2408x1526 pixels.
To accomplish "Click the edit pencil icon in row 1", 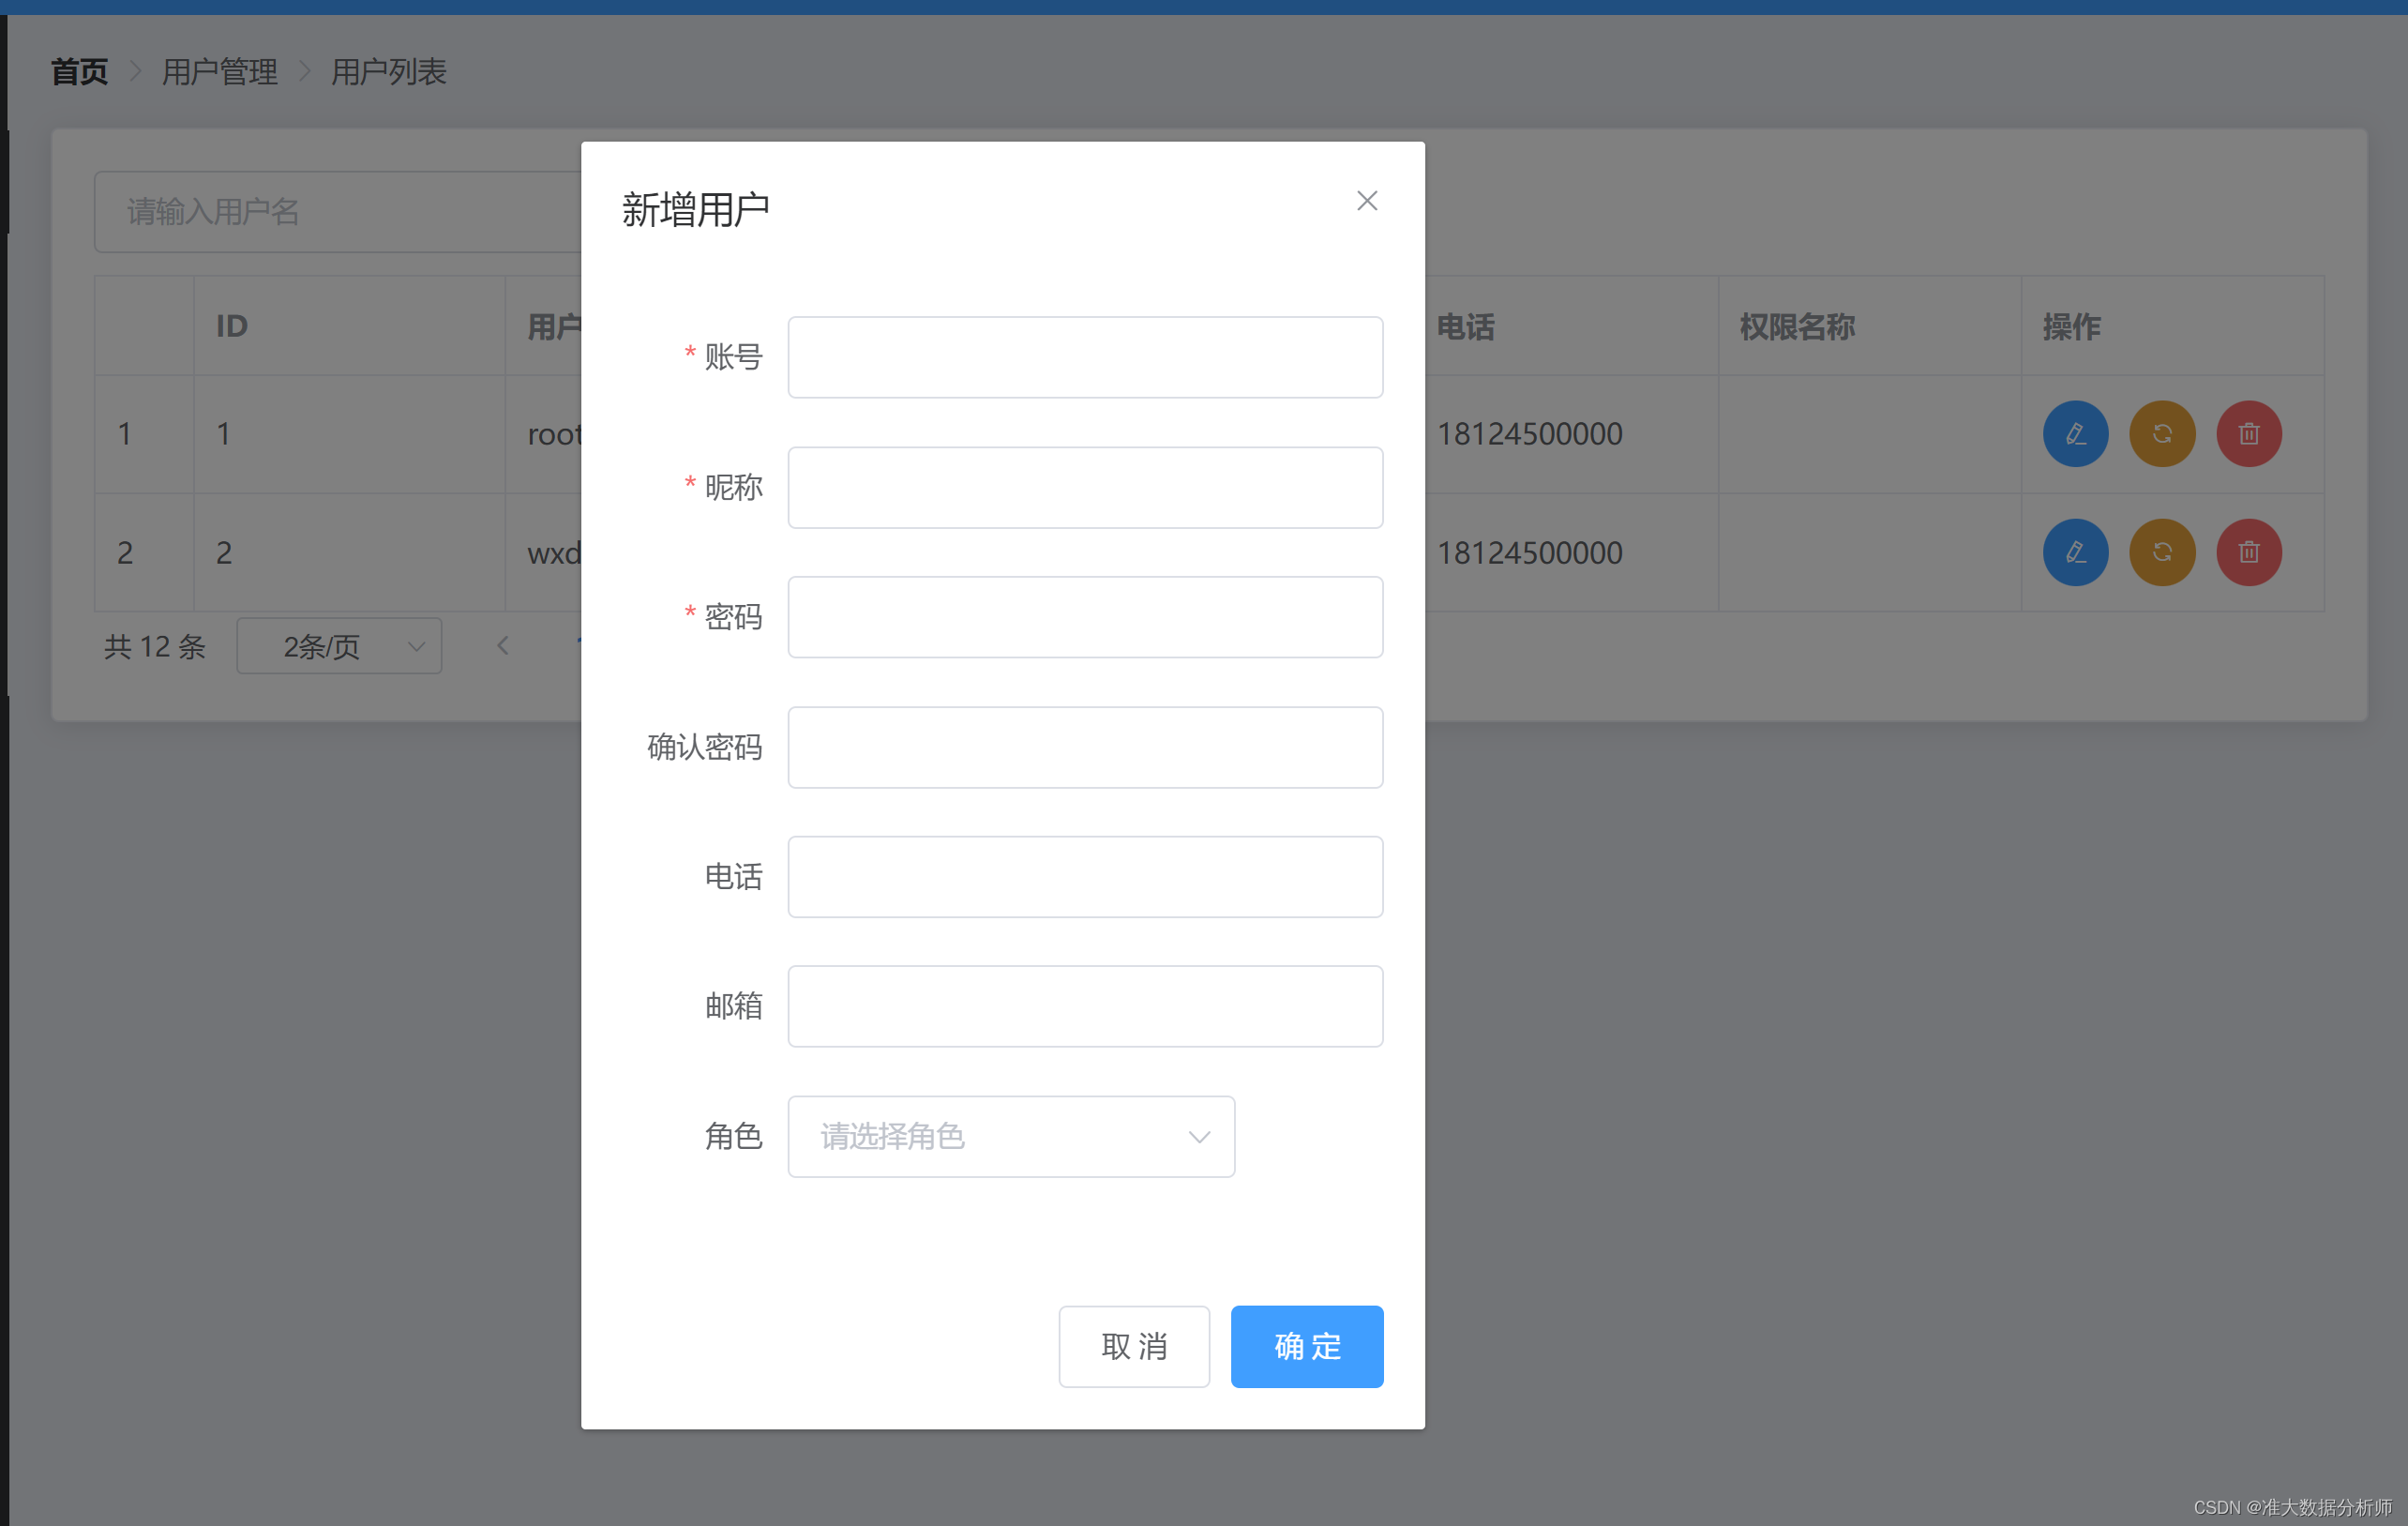I will [2075, 434].
